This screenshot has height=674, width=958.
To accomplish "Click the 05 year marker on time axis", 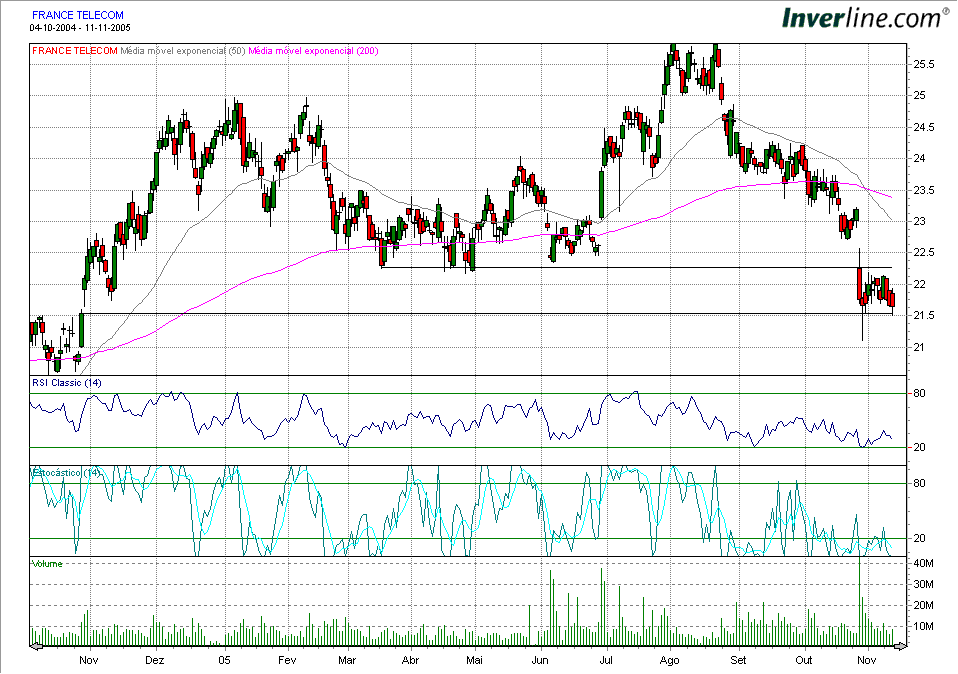I will point(224,661).
